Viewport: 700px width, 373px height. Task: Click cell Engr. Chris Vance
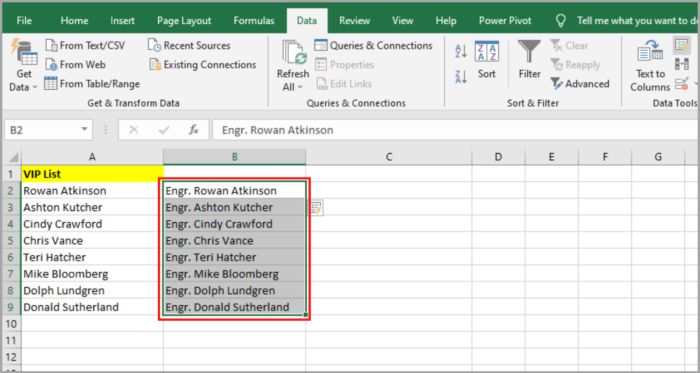234,240
